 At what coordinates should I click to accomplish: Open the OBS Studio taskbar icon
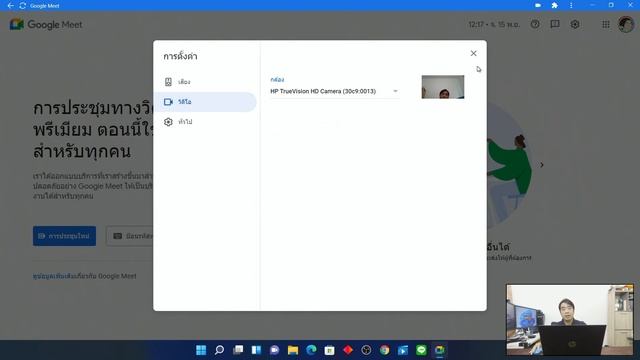coord(366,350)
